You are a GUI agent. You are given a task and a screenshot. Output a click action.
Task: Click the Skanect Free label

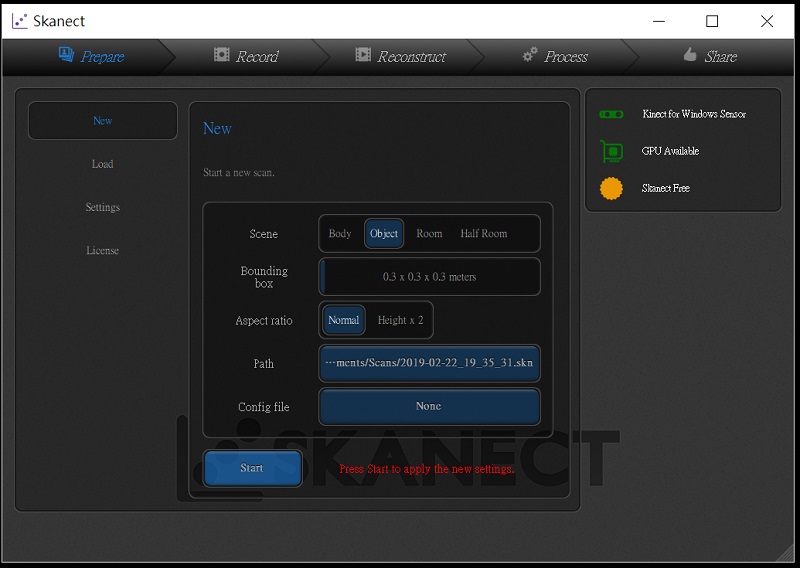pos(666,188)
